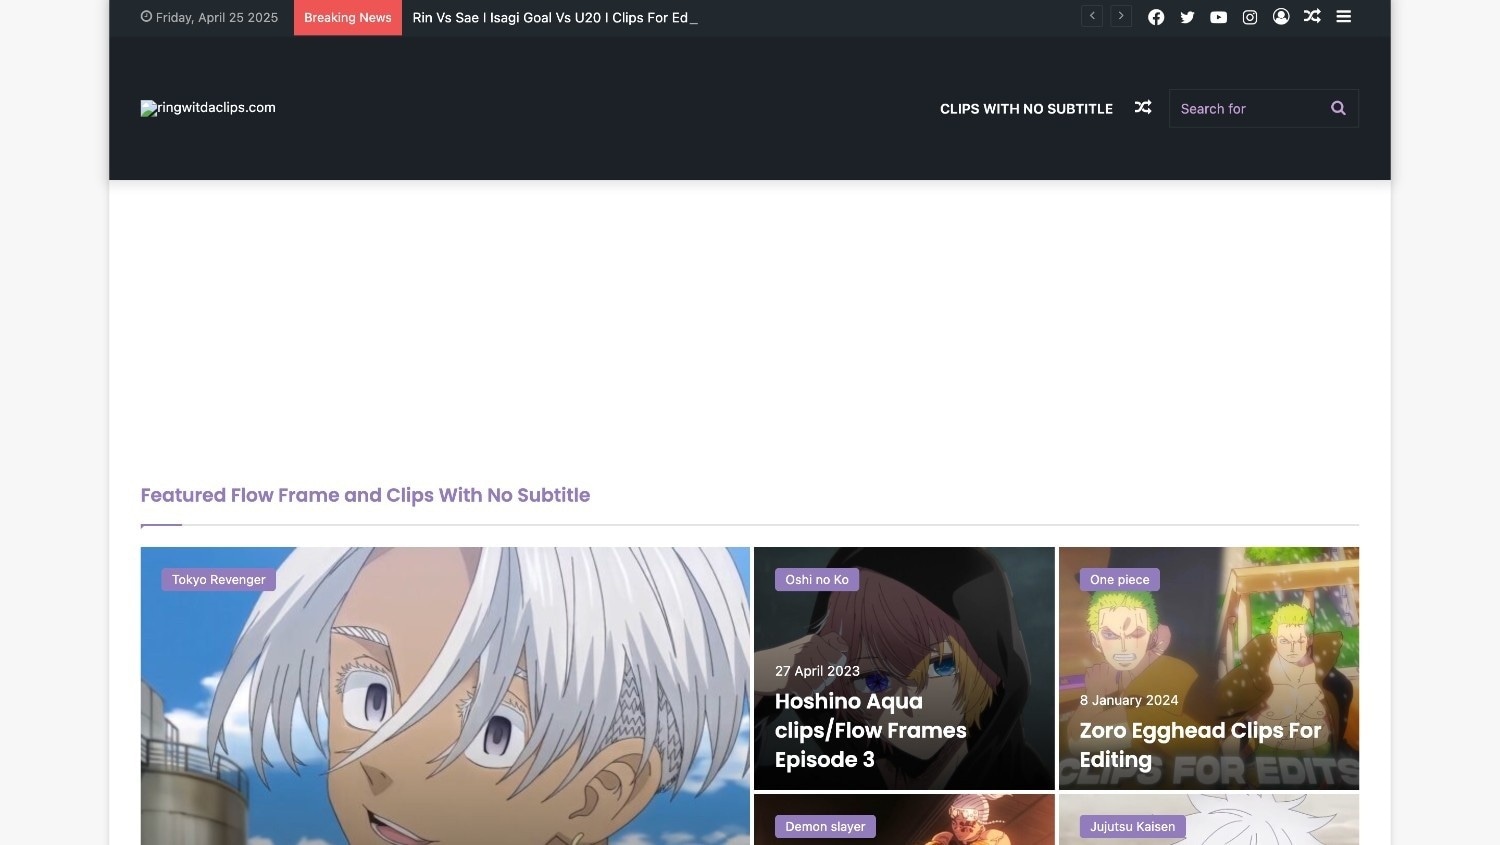Image resolution: width=1500 pixels, height=845 pixels.
Task: Click the 8 January 2024 post date
Action: pyautogui.click(x=1129, y=700)
